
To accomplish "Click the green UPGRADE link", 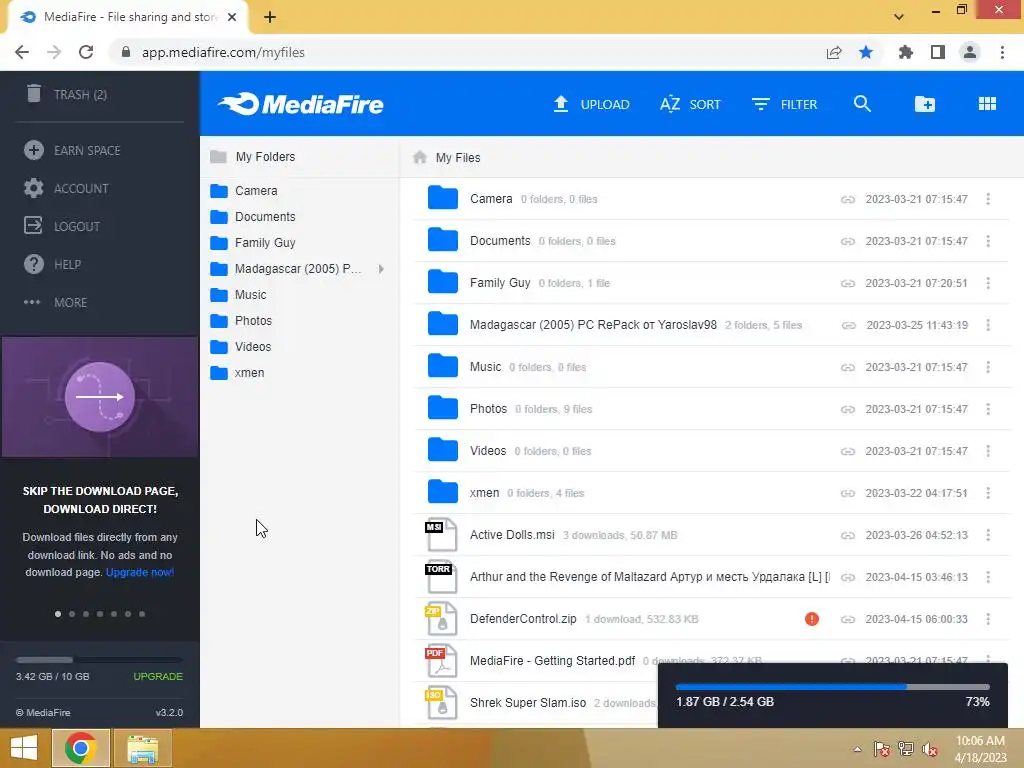I will point(158,677).
